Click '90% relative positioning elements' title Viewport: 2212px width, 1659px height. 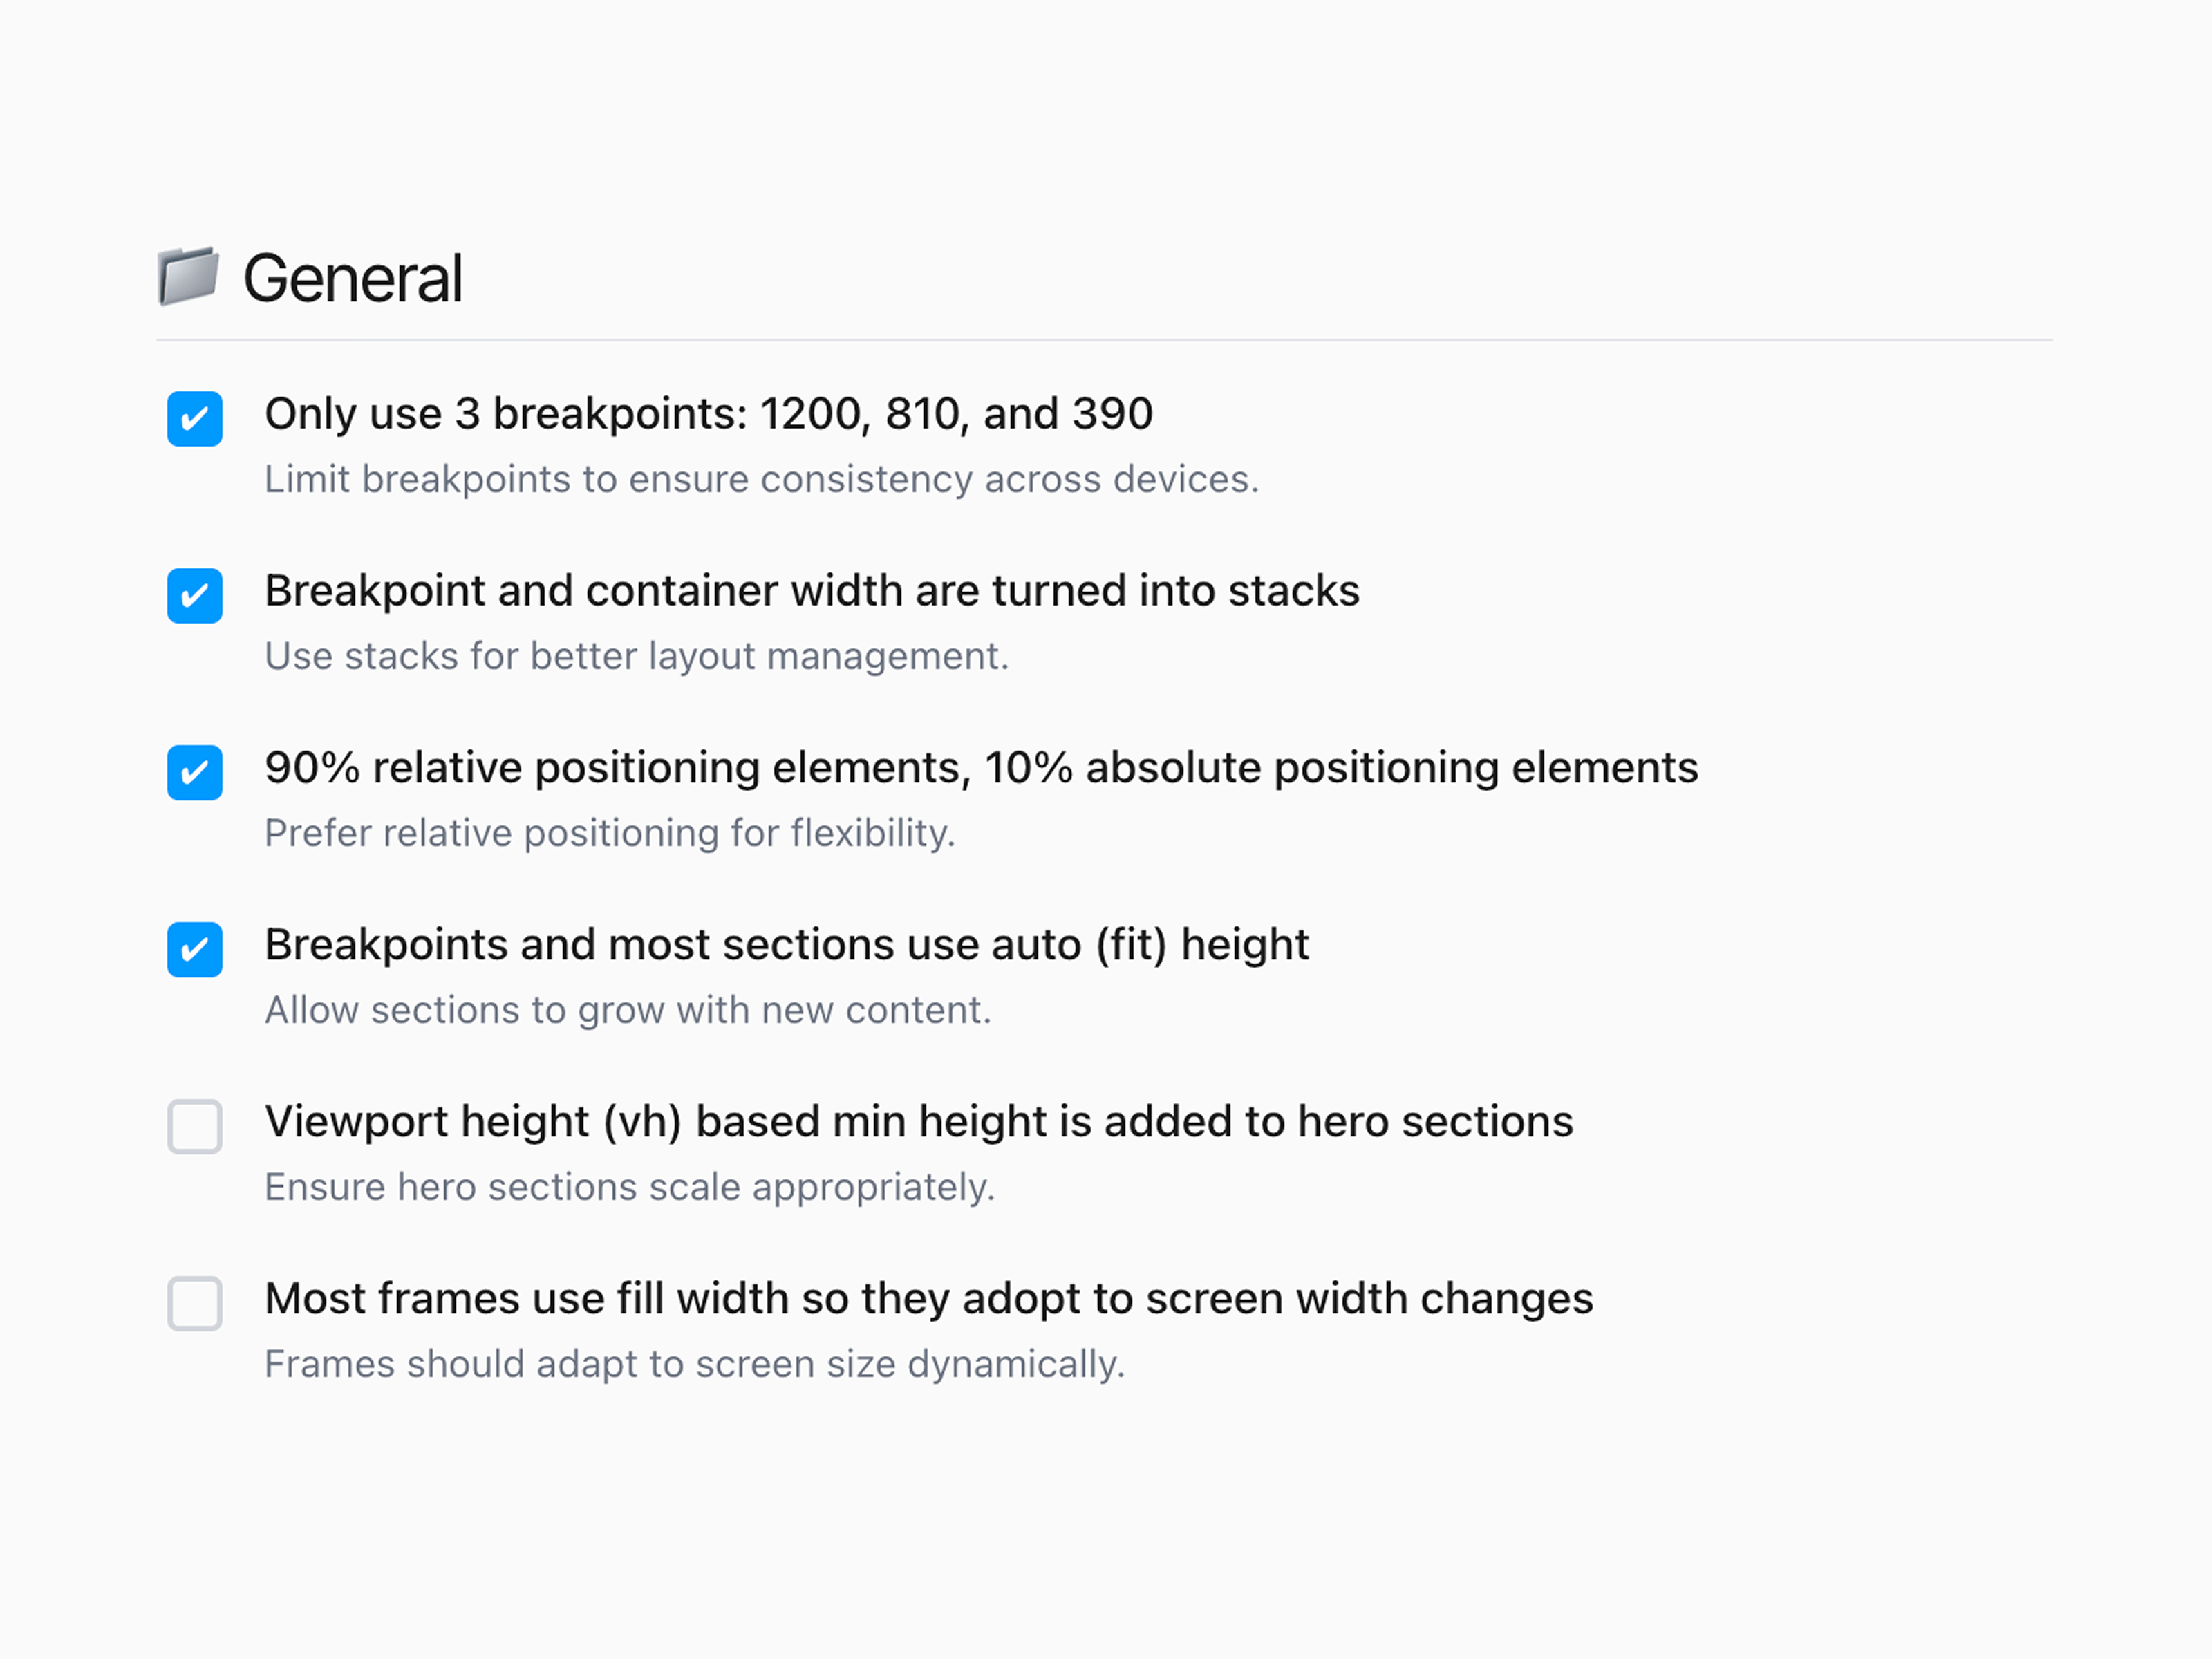[981, 768]
